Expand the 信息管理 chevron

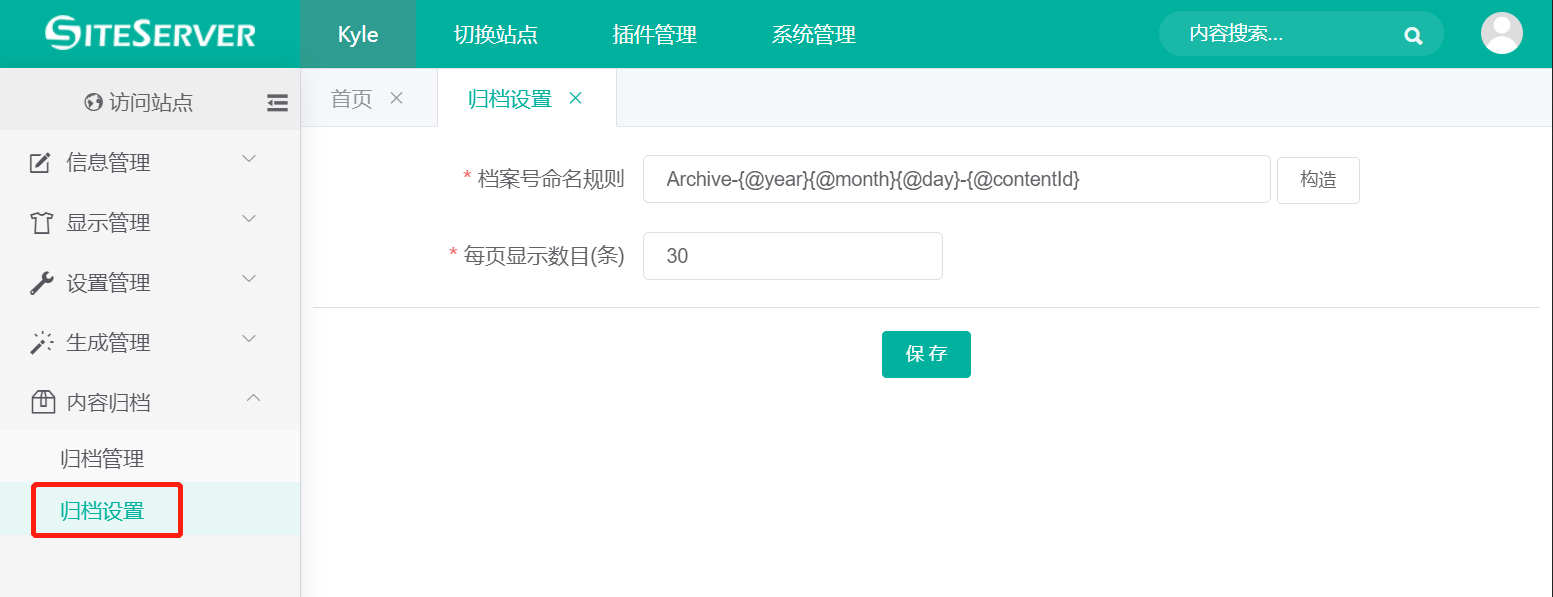250,159
